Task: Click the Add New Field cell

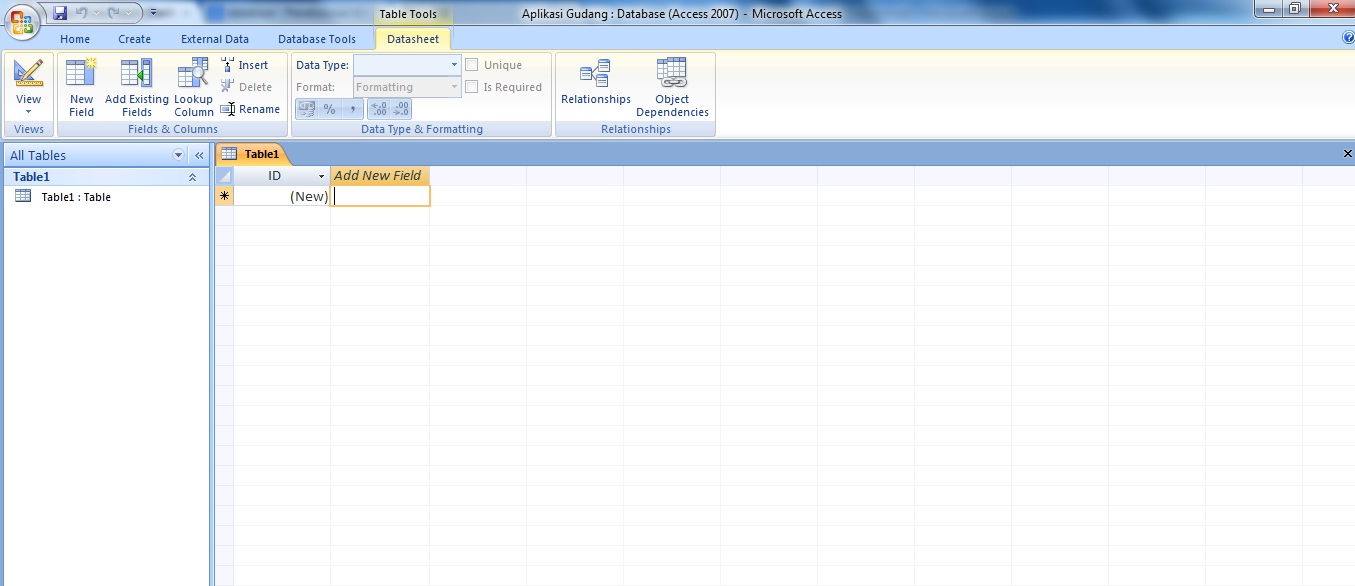Action: (x=380, y=196)
